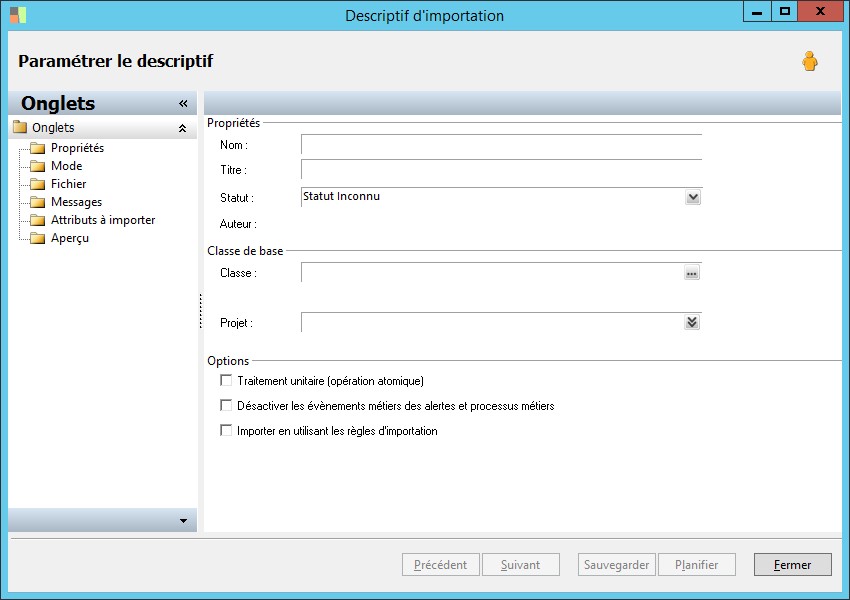Click the Attributs à importer folder icon

coord(38,221)
